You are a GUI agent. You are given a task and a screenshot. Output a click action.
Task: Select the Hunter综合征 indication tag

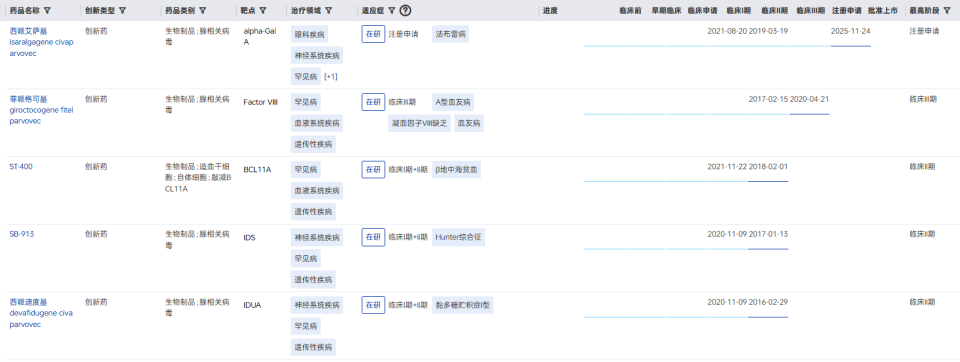459,237
